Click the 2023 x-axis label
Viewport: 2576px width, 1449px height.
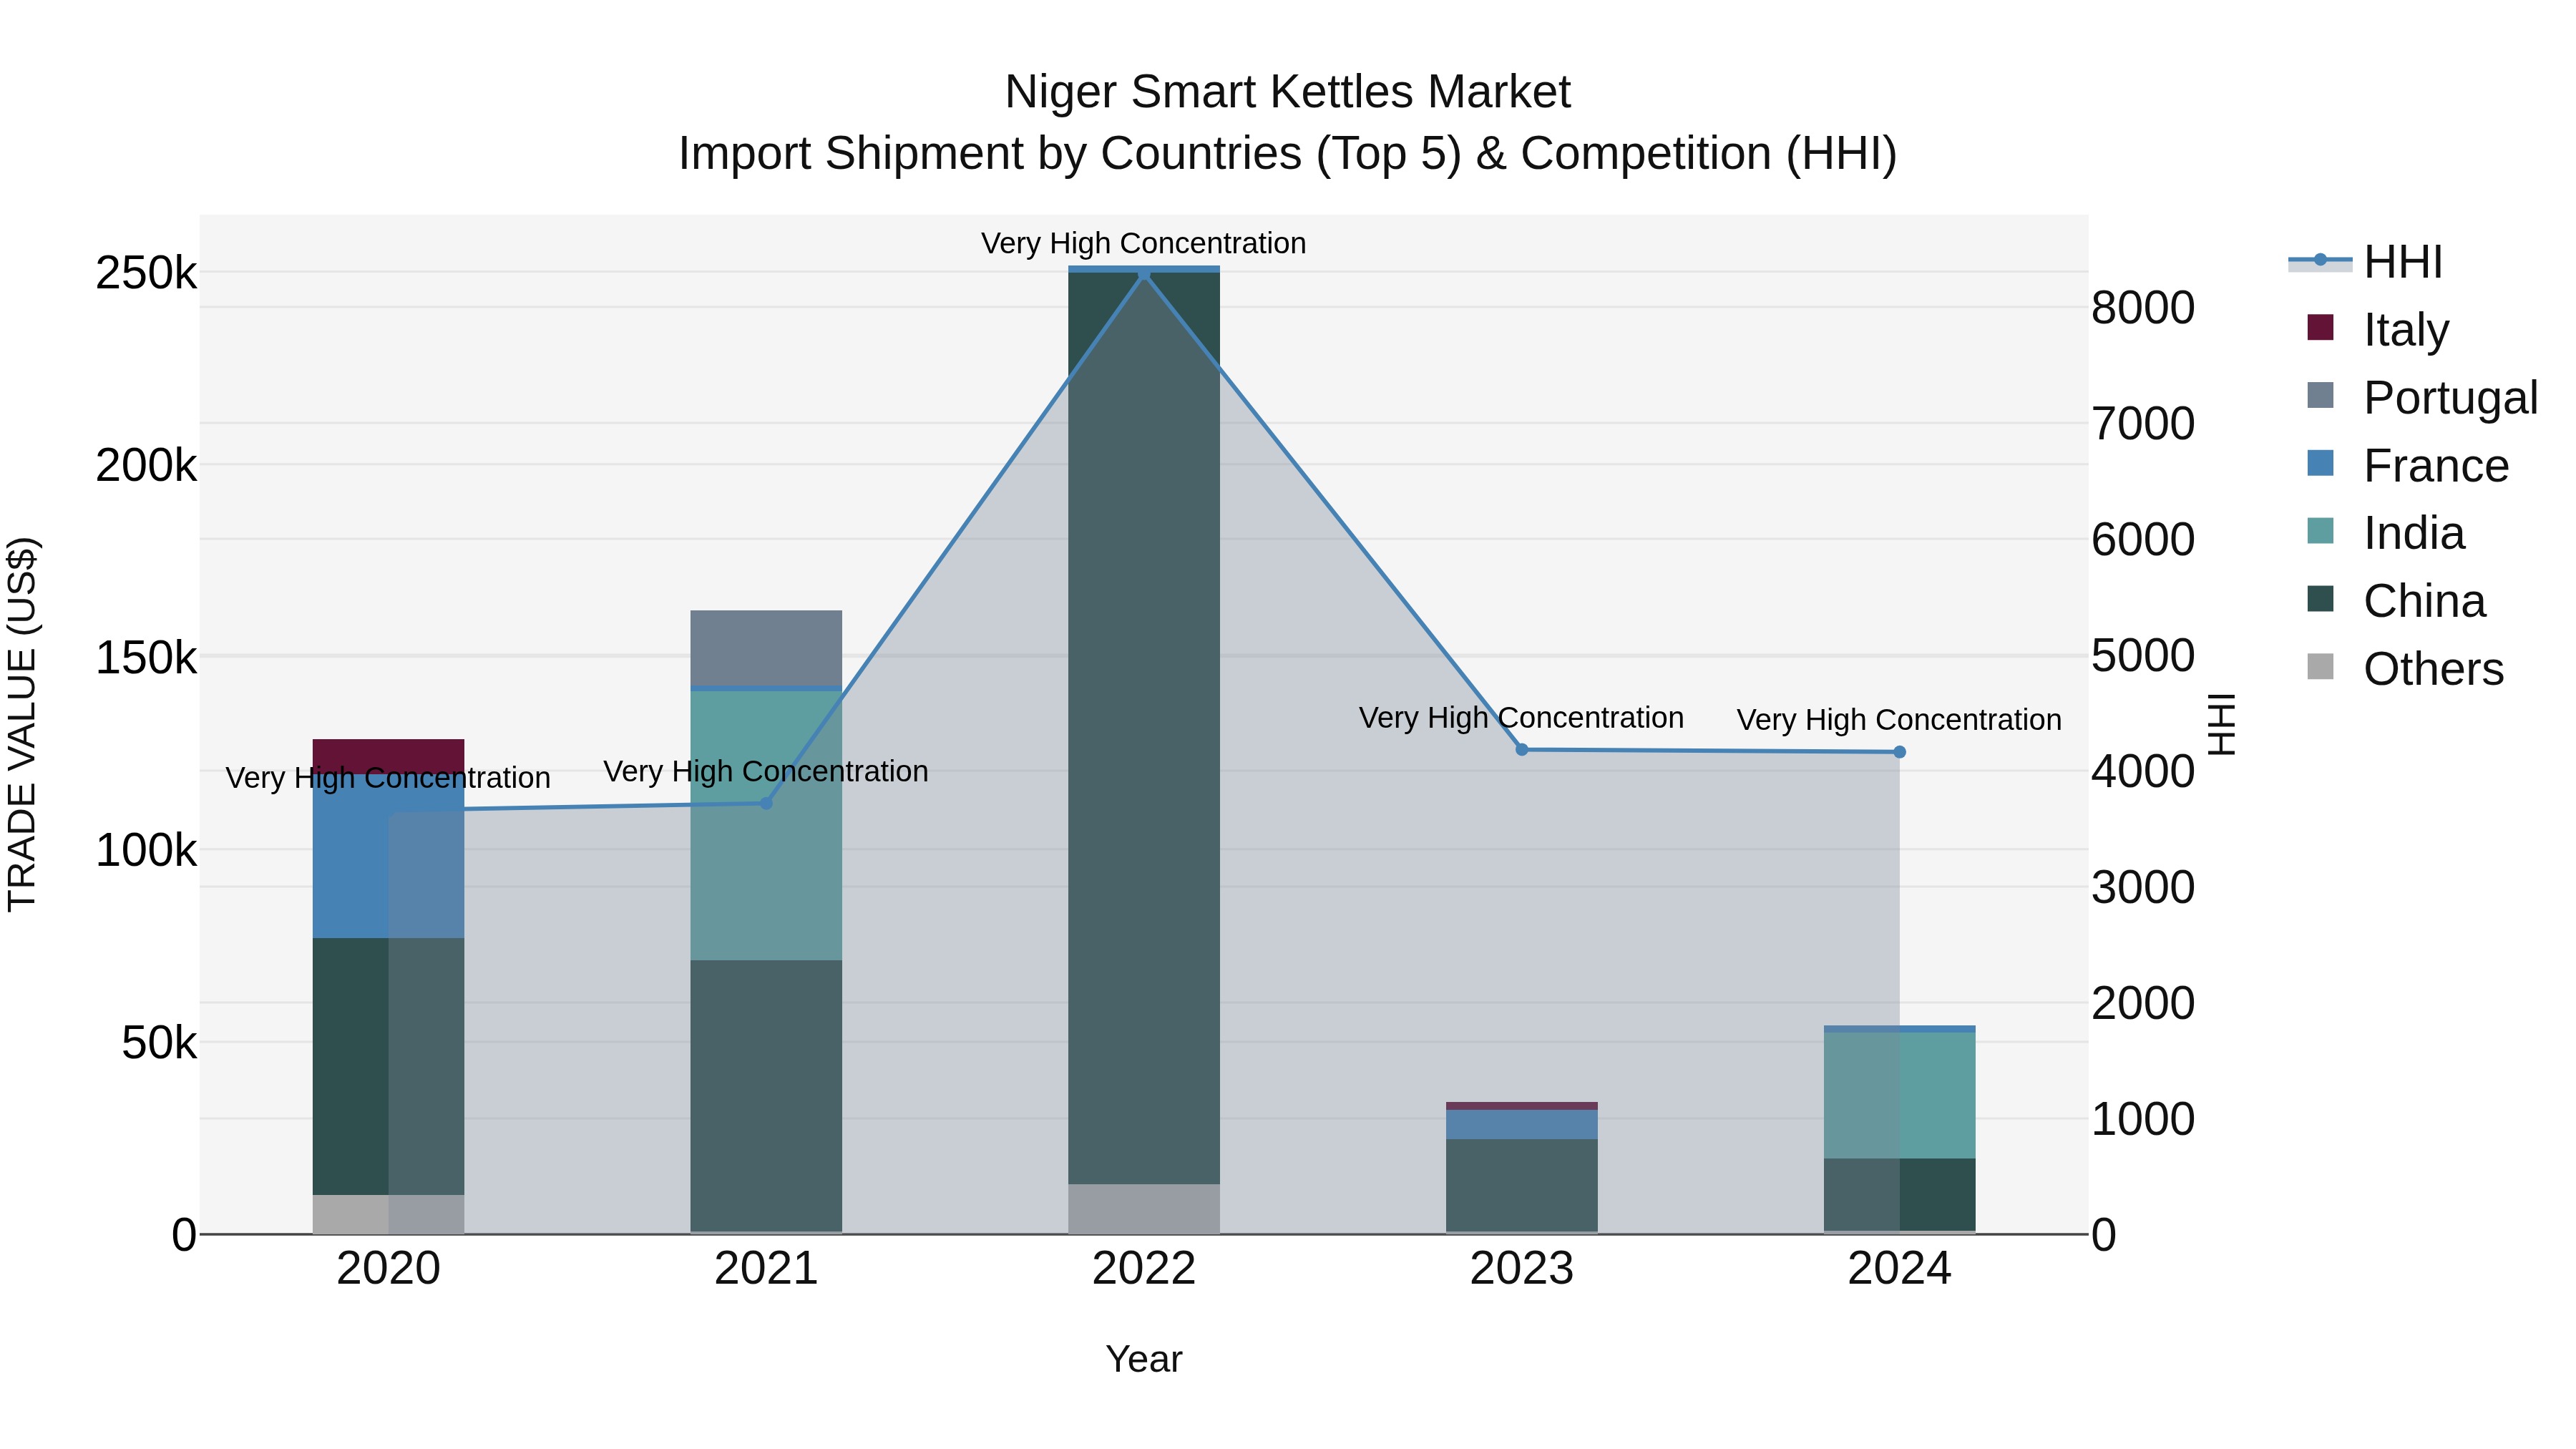[1522, 1269]
